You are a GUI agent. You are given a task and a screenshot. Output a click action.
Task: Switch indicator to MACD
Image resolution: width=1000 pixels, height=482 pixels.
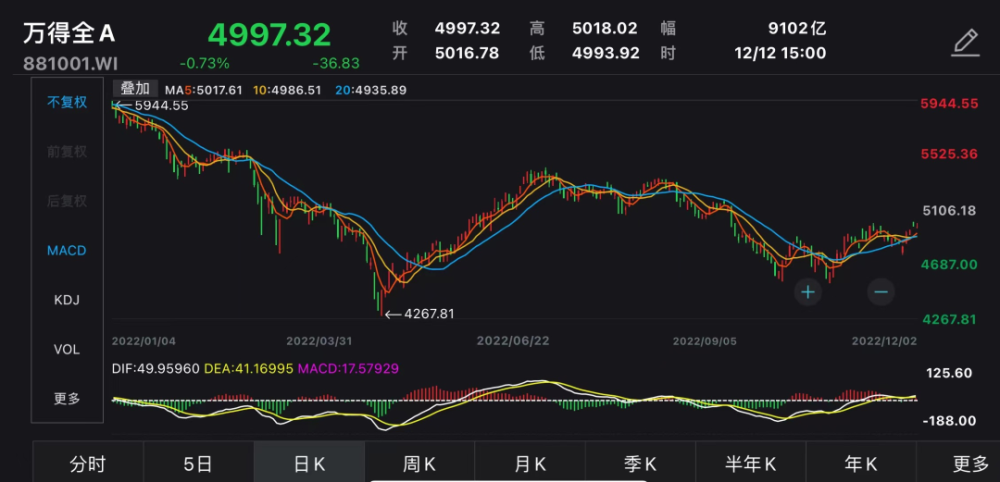pyautogui.click(x=67, y=251)
